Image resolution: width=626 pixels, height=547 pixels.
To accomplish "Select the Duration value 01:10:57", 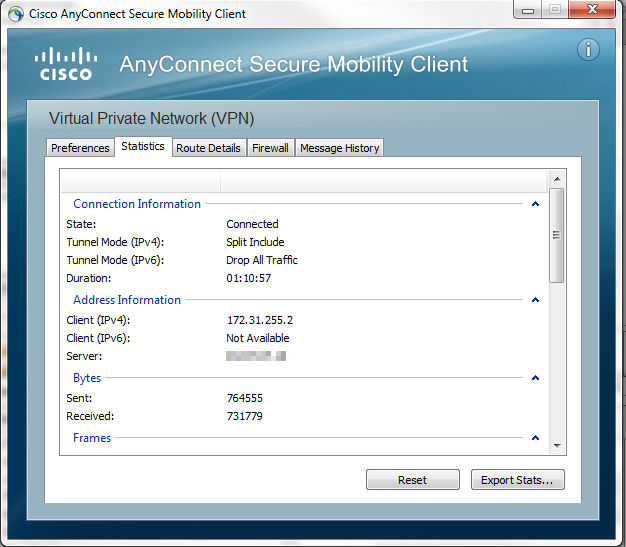I will coord(249,278).
